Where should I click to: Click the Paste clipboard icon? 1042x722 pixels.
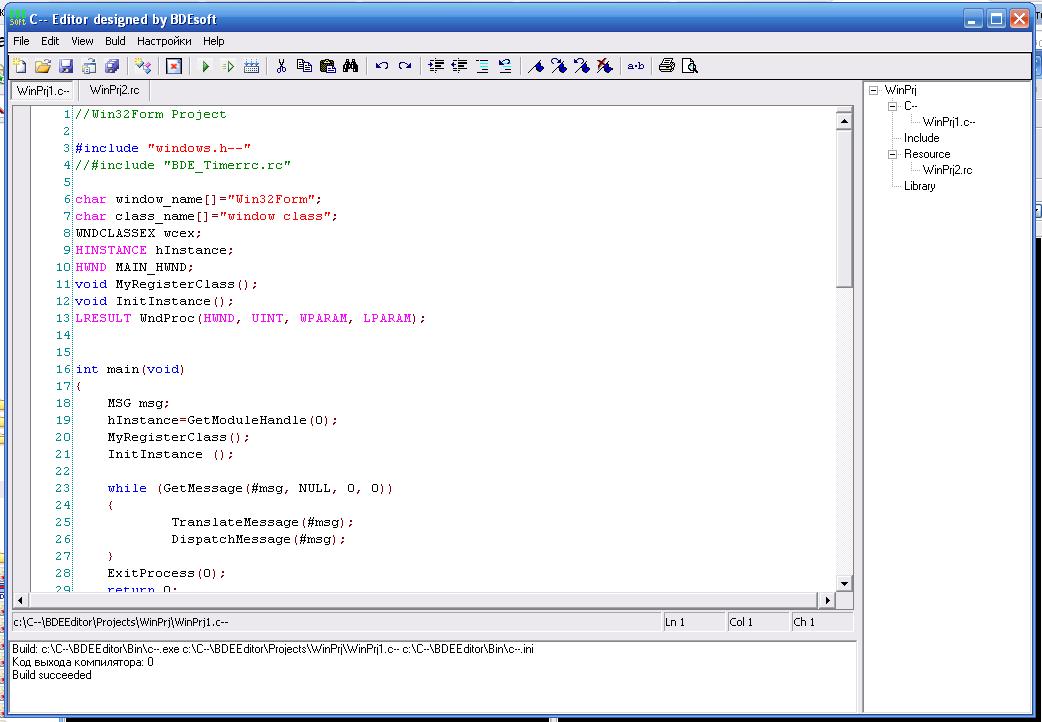(328, 66)
